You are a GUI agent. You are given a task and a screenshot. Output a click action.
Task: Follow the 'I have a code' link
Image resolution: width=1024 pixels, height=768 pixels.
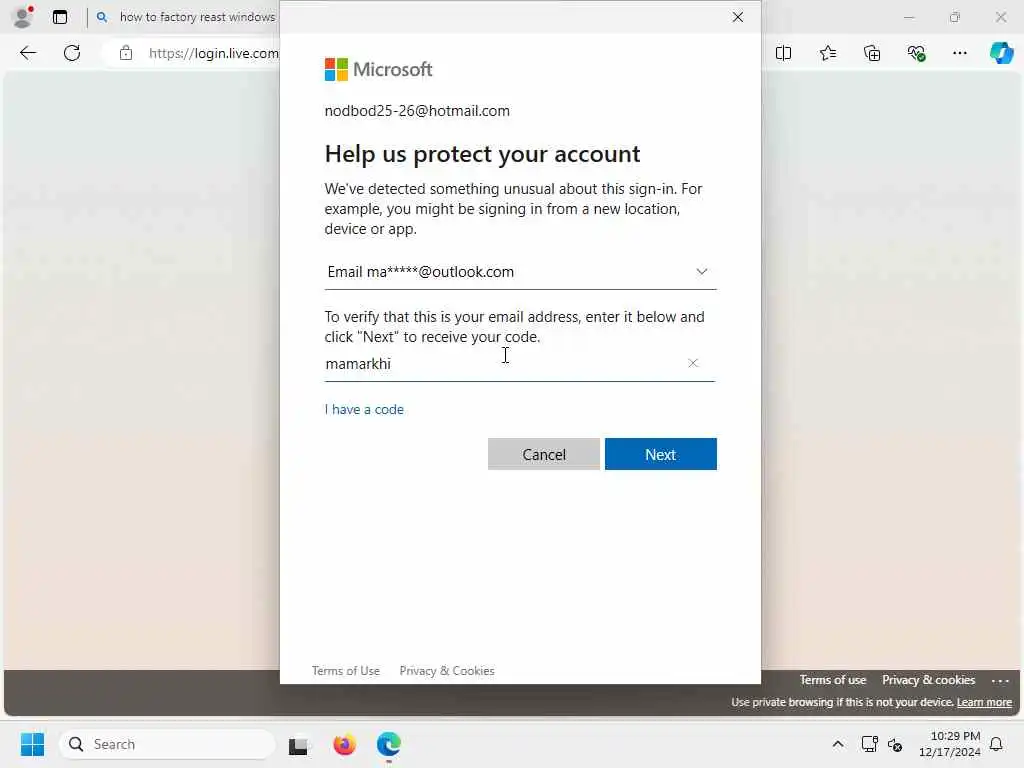[364, 409]
